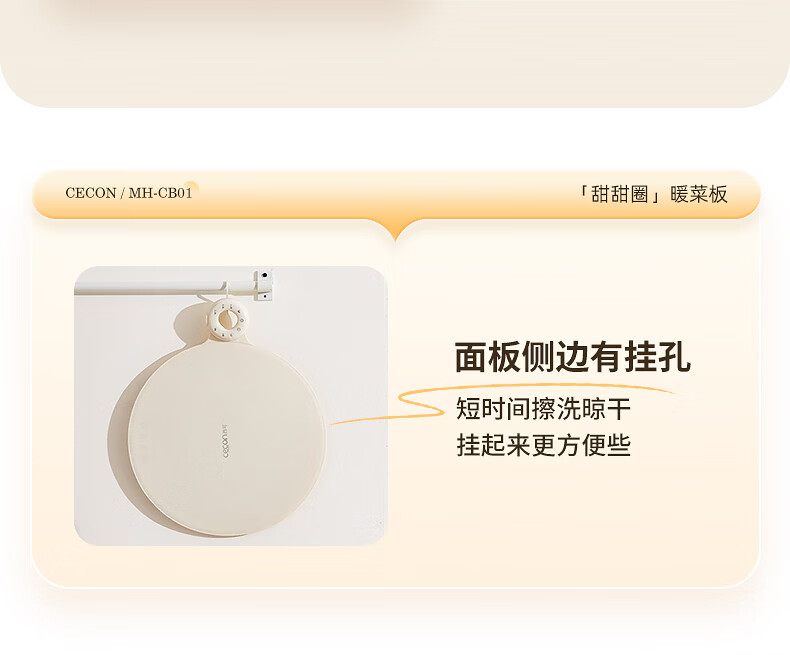Click the heading 面板侧边有挂孔
This screenshot has width=790, height=655.
pyautogui.click(x=572, y=357)
